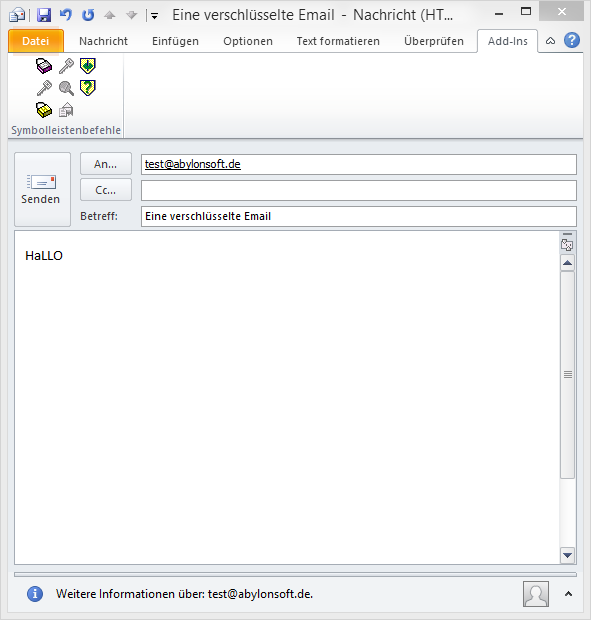Screen dimensions: 591x620
Task: Open the blue help question mark
Action: click(572, 40)
